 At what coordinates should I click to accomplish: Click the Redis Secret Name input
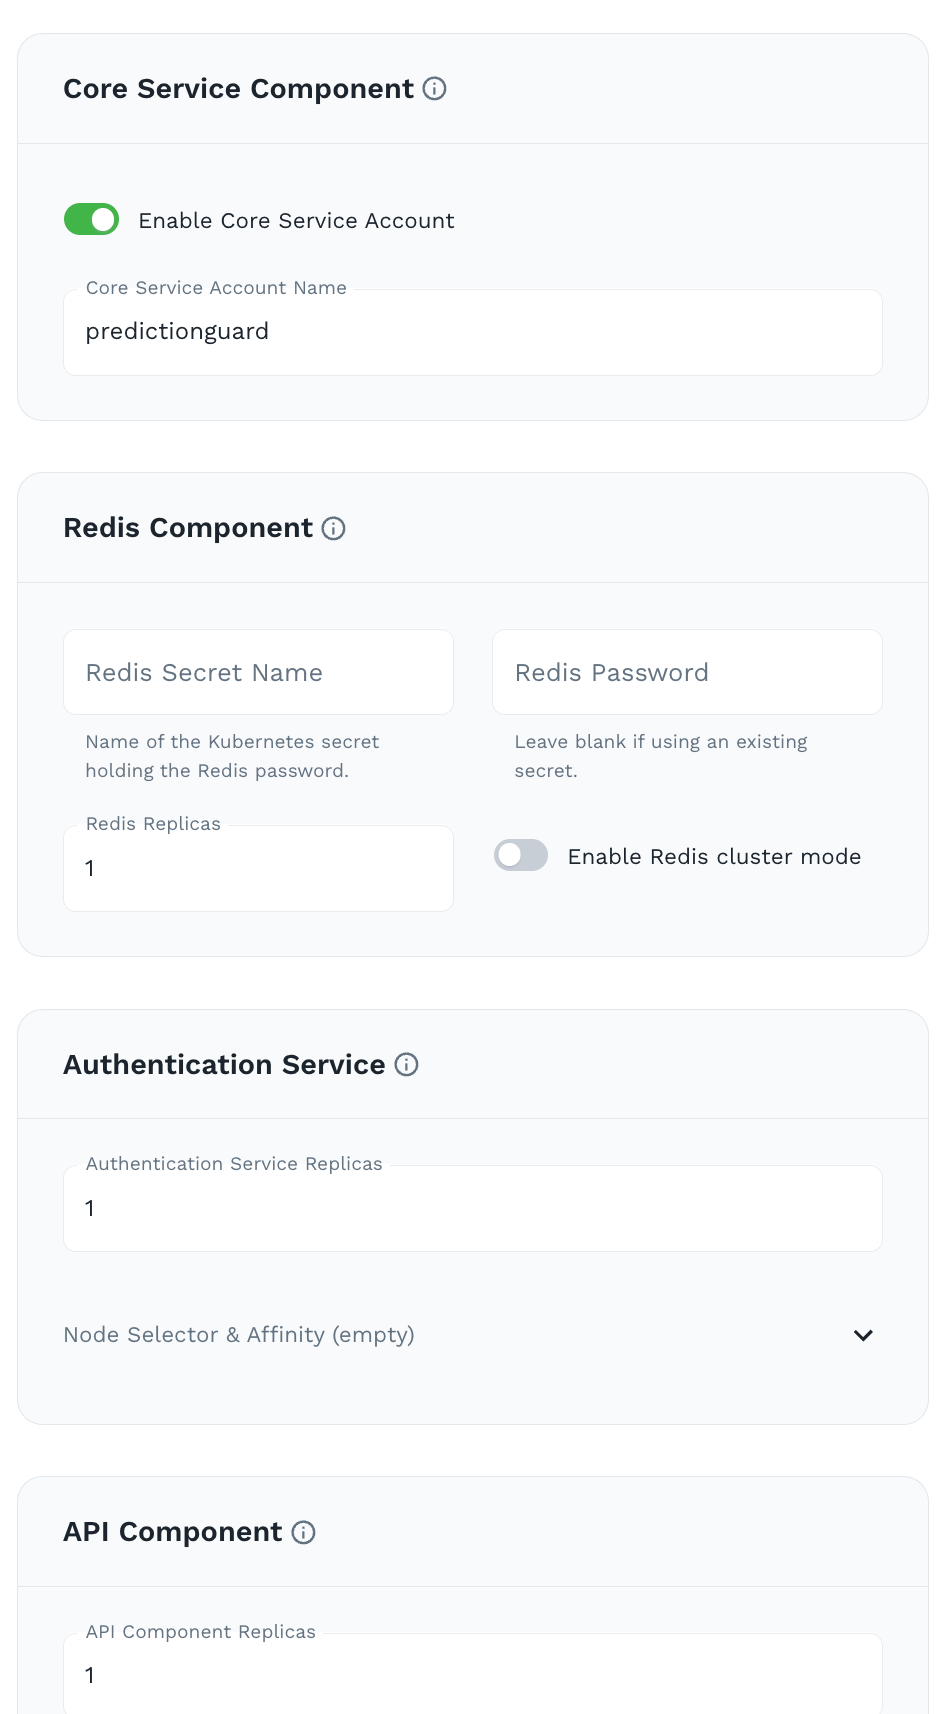point(258,672)
